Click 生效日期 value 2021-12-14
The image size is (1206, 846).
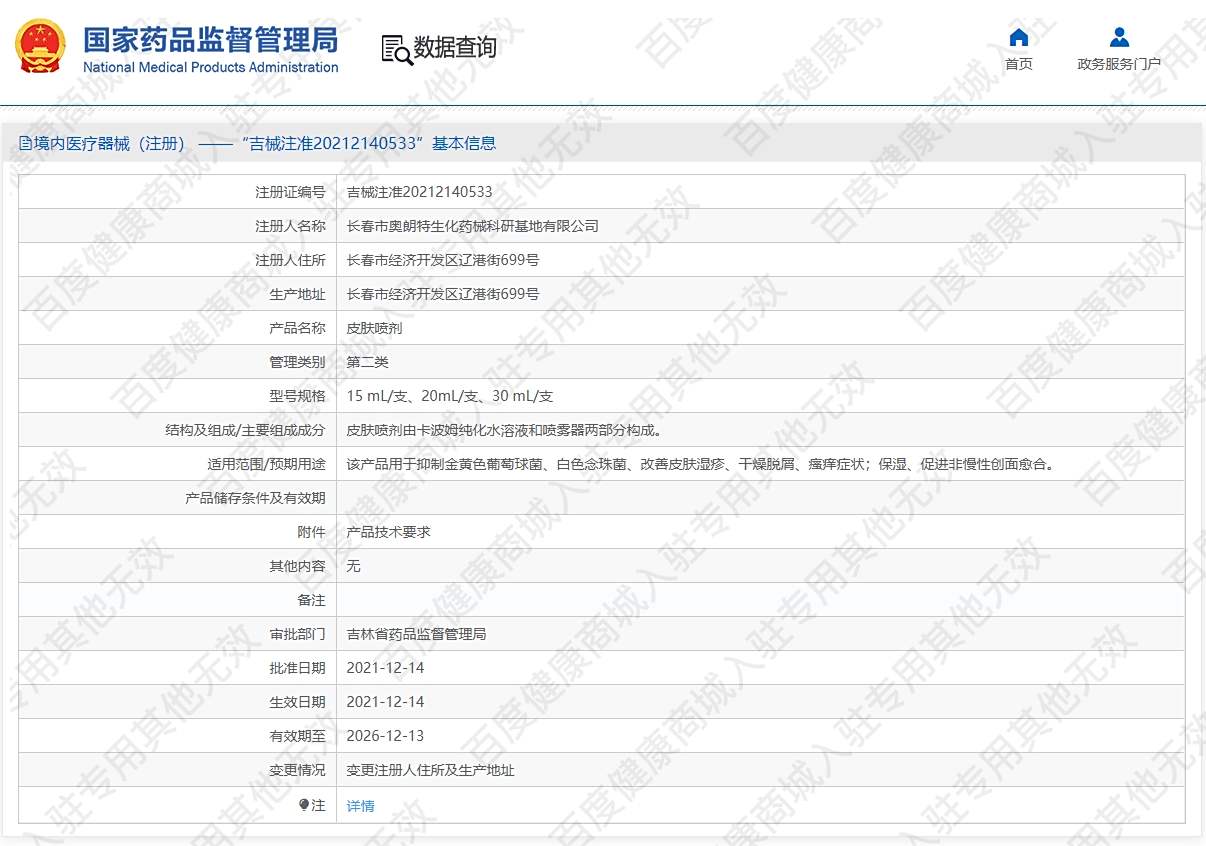pos(385,702)
